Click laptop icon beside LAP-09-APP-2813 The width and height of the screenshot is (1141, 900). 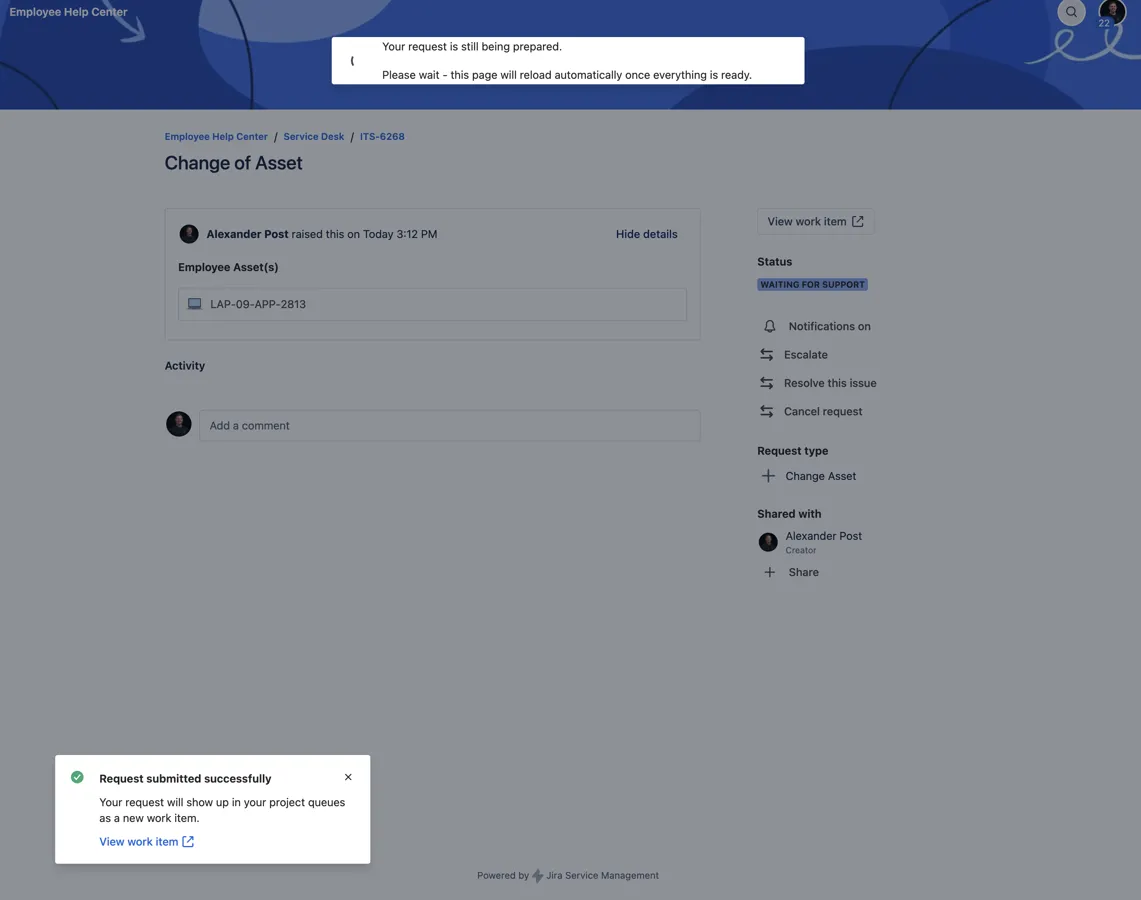pos(194,304)
